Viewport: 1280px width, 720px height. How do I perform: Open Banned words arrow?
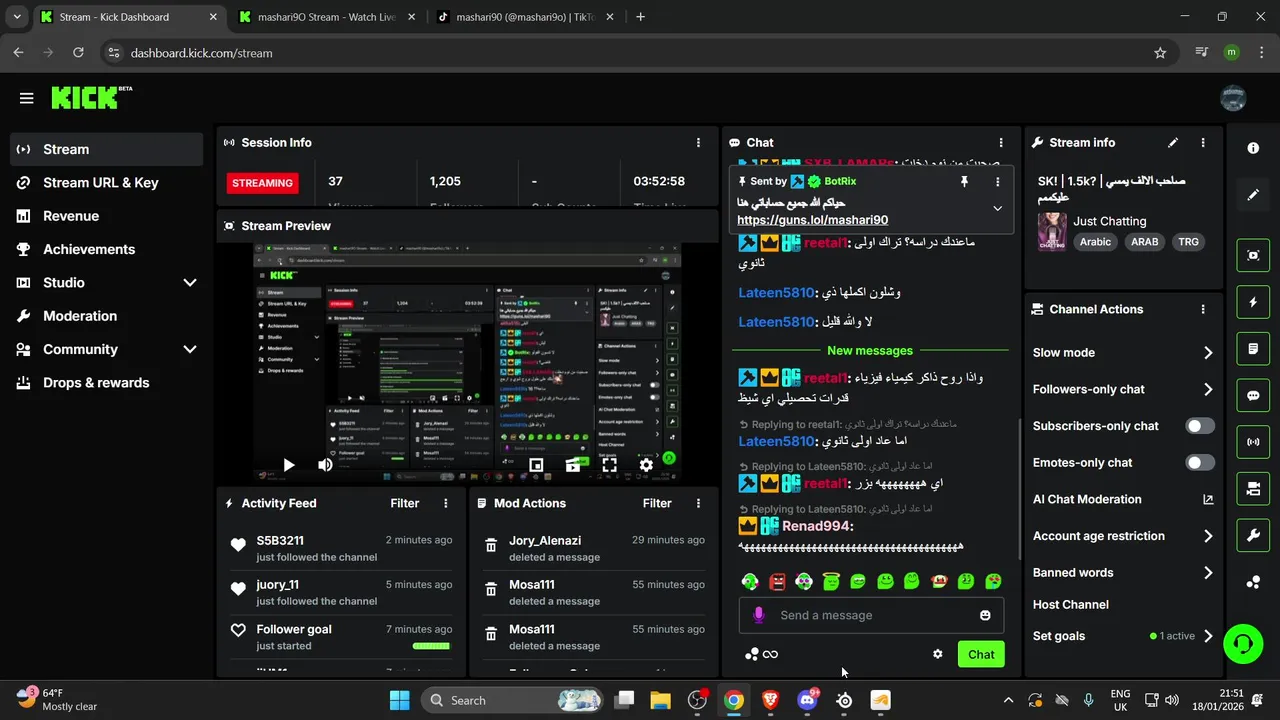1208,573
